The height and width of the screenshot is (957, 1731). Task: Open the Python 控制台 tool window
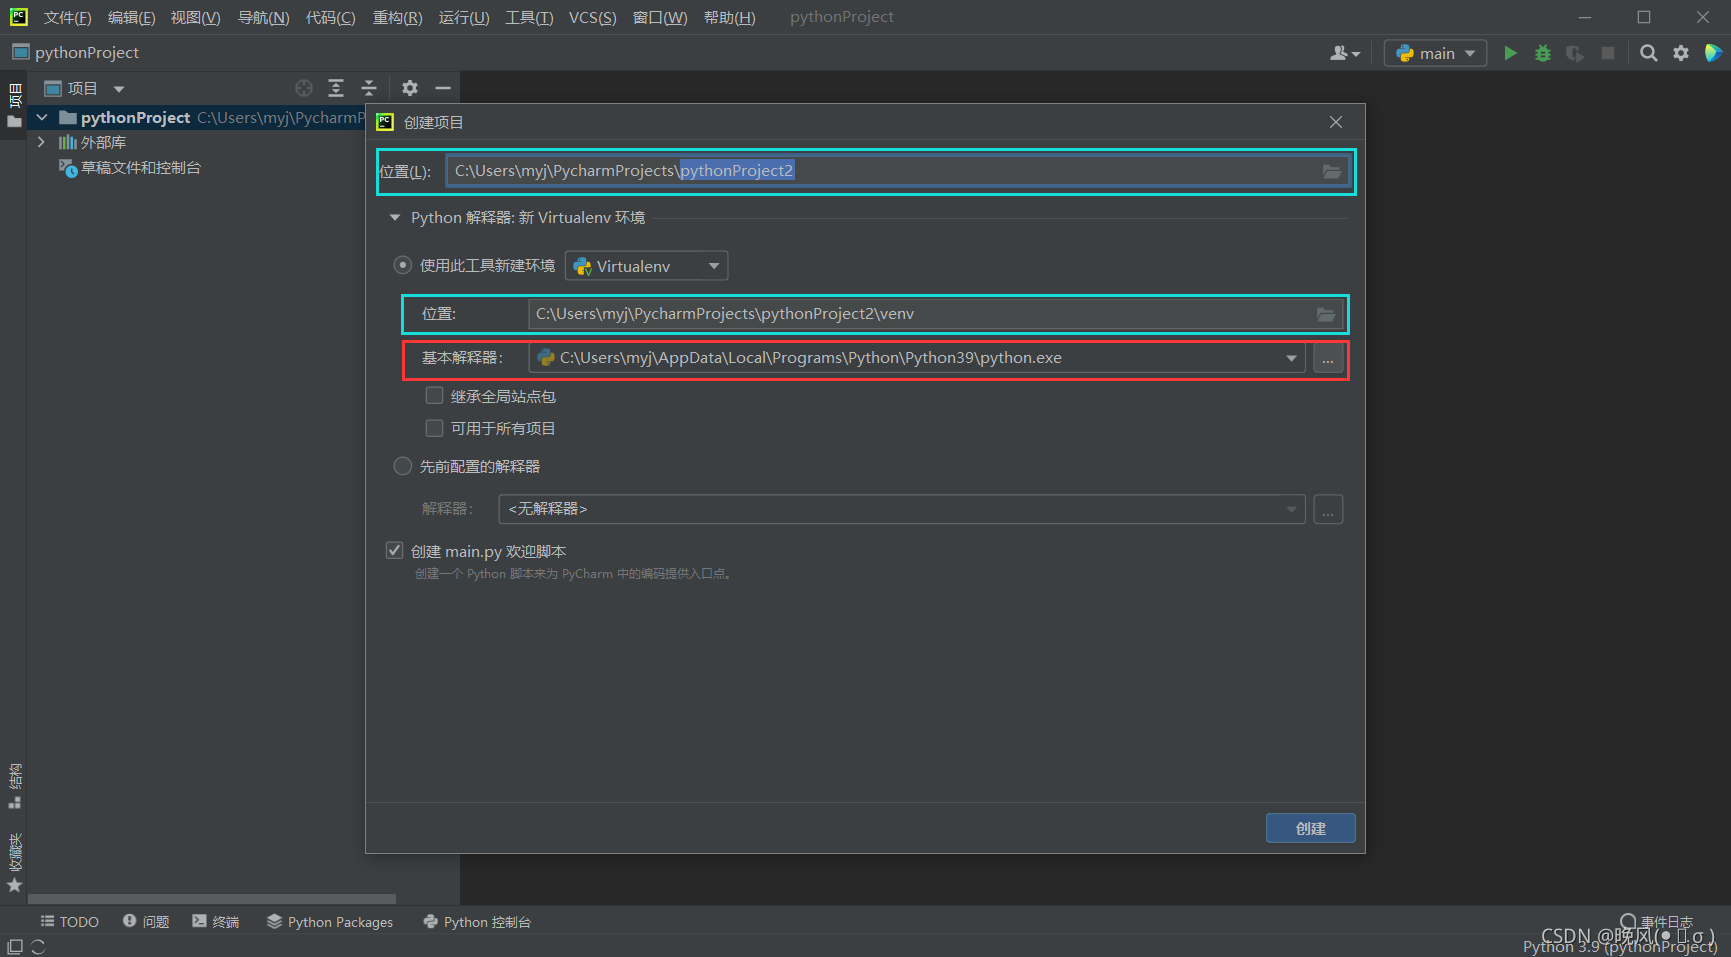(x=477, y=922)
